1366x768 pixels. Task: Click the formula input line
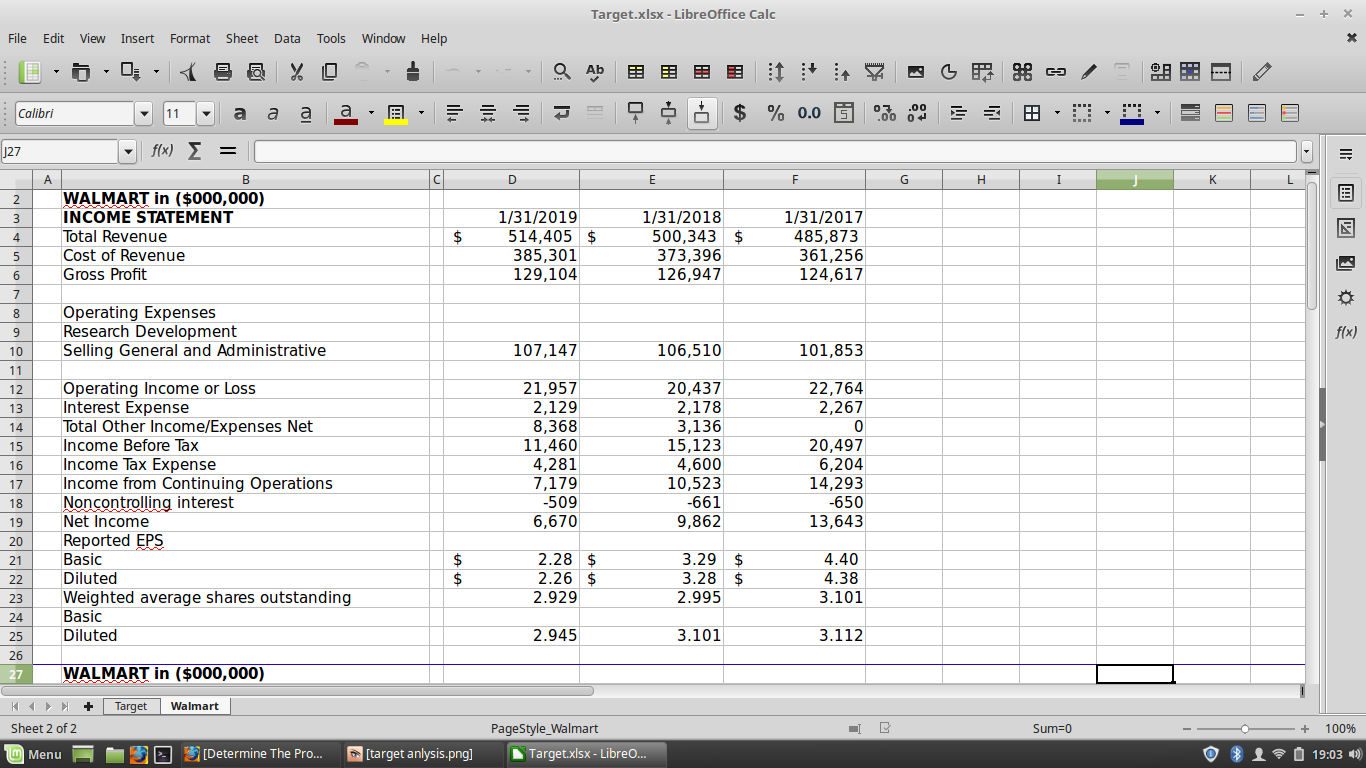coord(775,152)
